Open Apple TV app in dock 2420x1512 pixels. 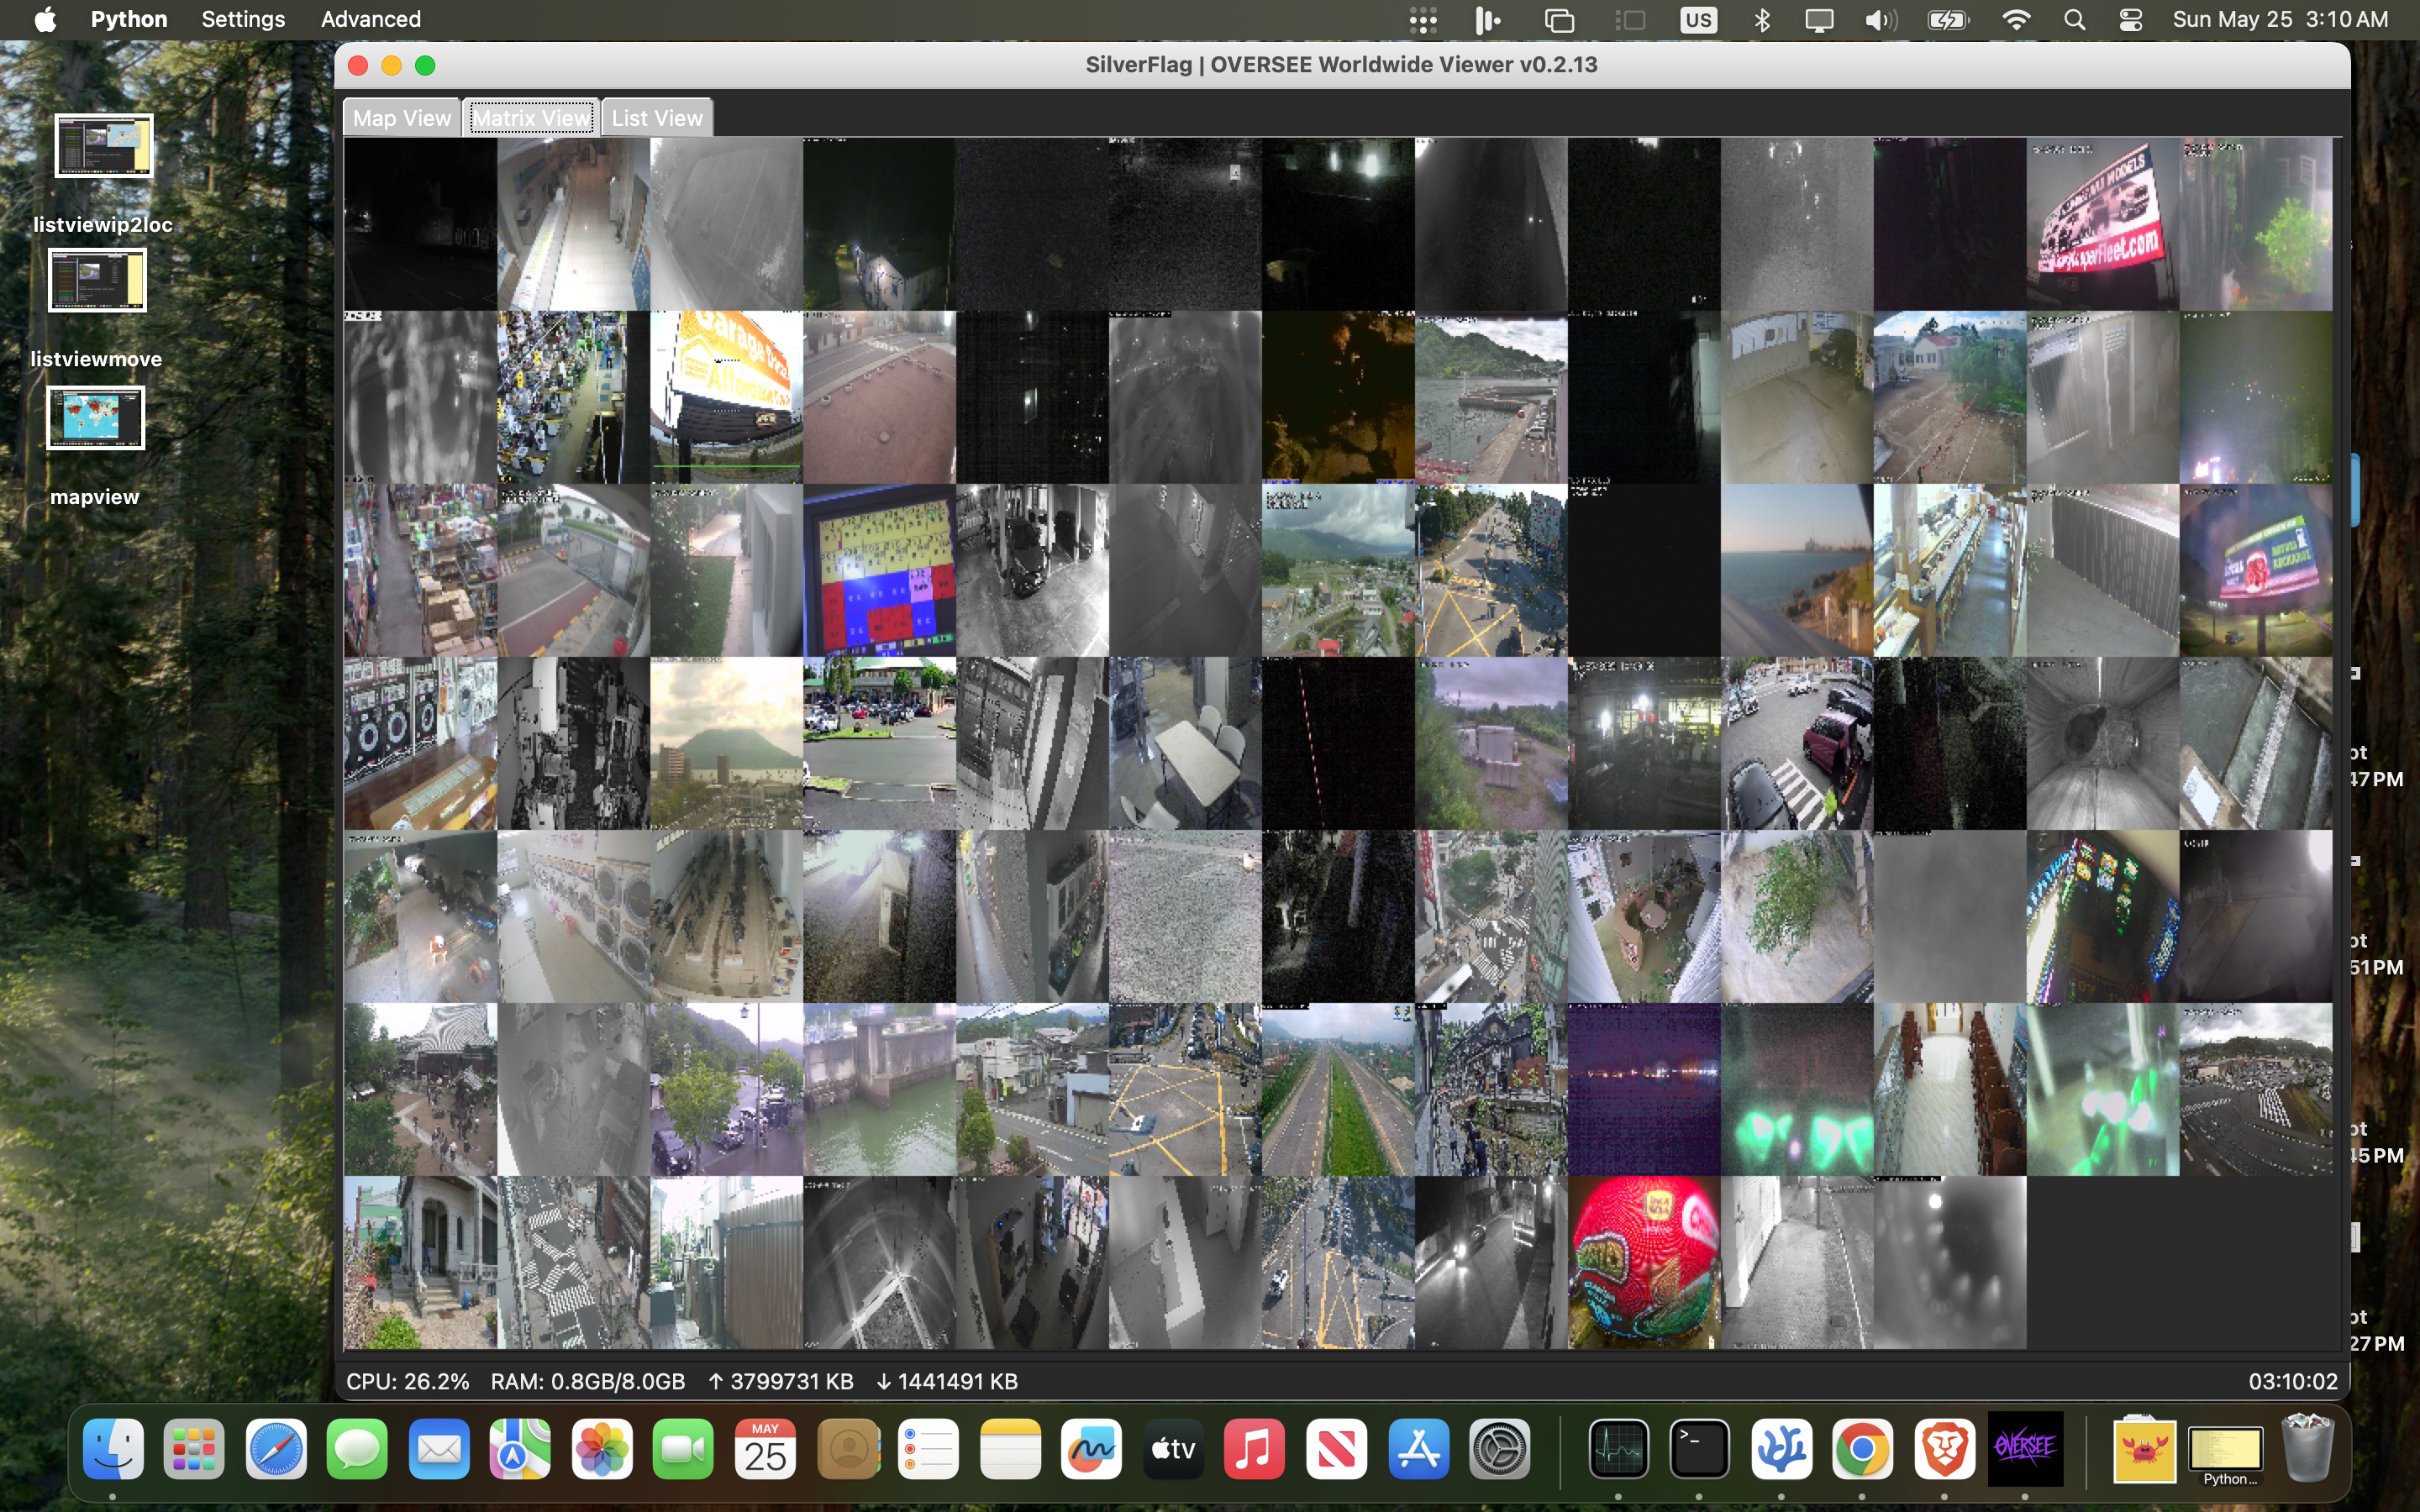[x=1173, y=1449]
